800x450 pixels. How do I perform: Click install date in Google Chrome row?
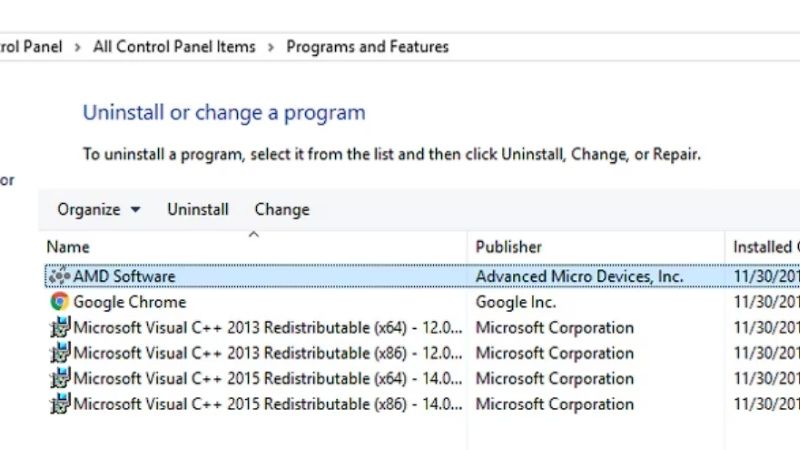[x=766, y=302]
